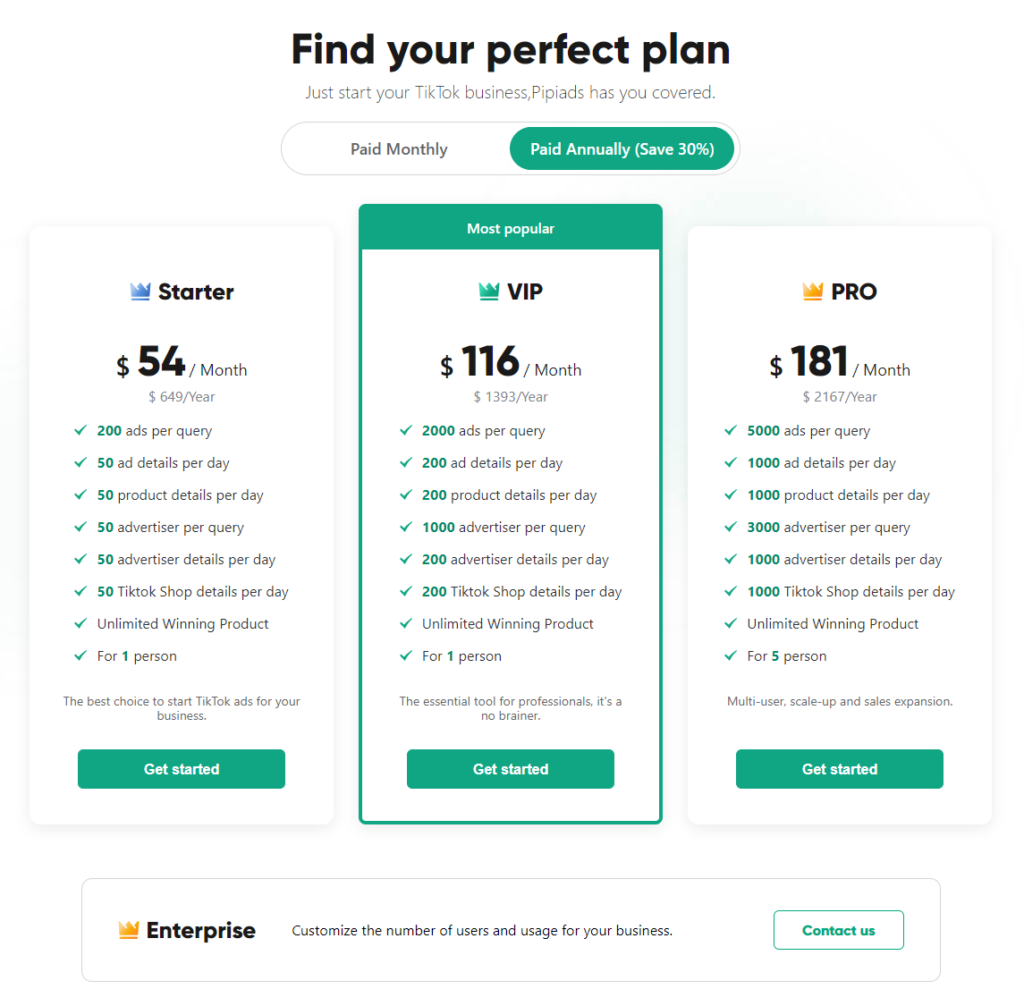
Task: Click Get started under Starter plan
Action: (x=182, y=769)
